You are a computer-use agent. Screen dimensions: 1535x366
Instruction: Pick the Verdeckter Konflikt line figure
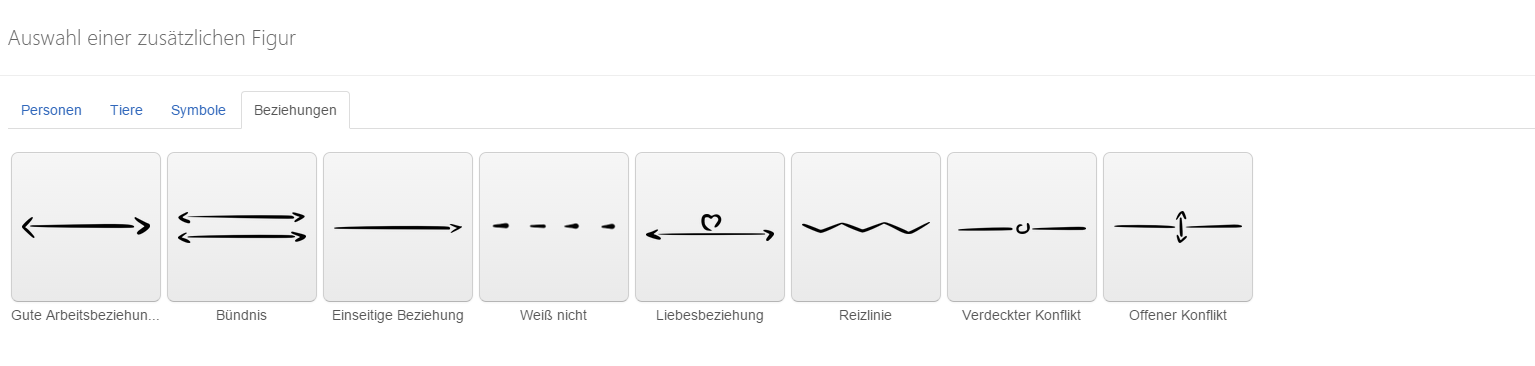[1022, 227]
